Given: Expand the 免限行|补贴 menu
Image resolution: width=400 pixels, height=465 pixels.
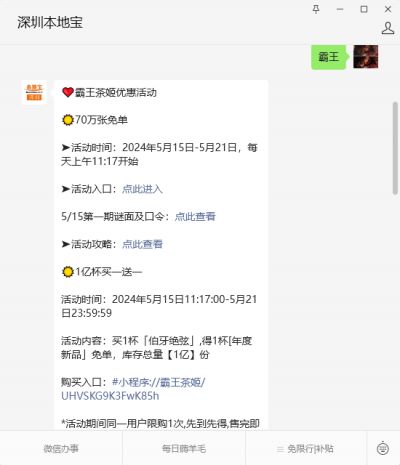Looking at the screenshot, I should 306,449.
